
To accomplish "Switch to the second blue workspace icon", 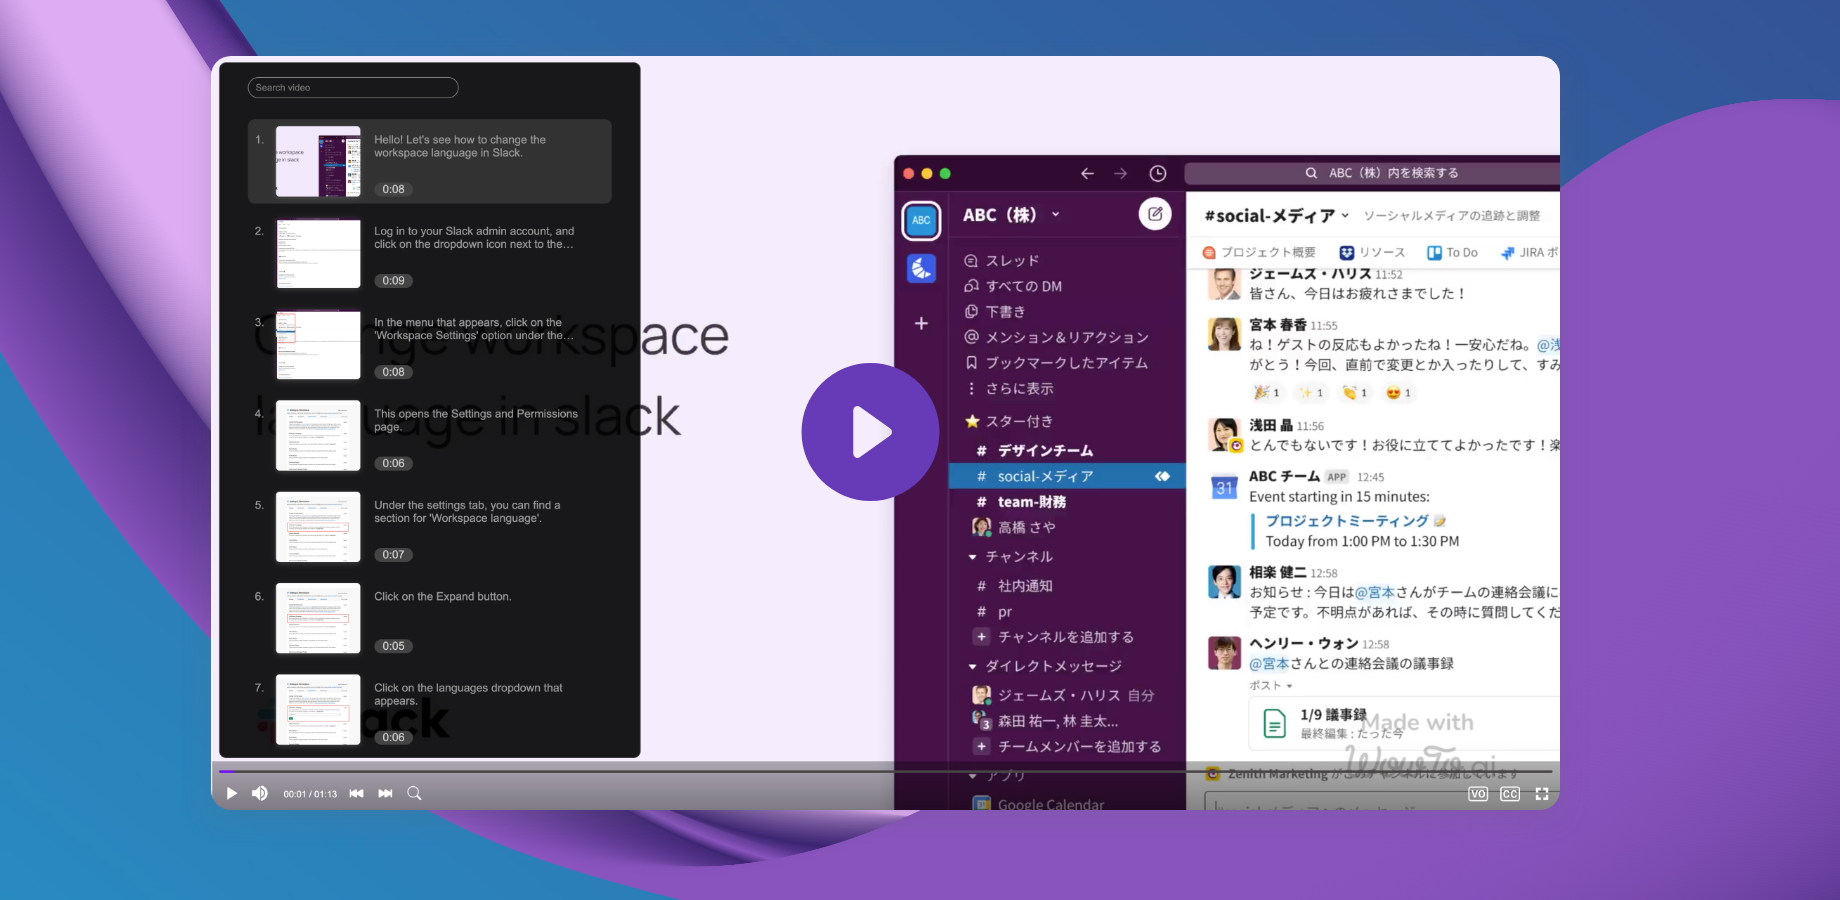I will point(921,268).
